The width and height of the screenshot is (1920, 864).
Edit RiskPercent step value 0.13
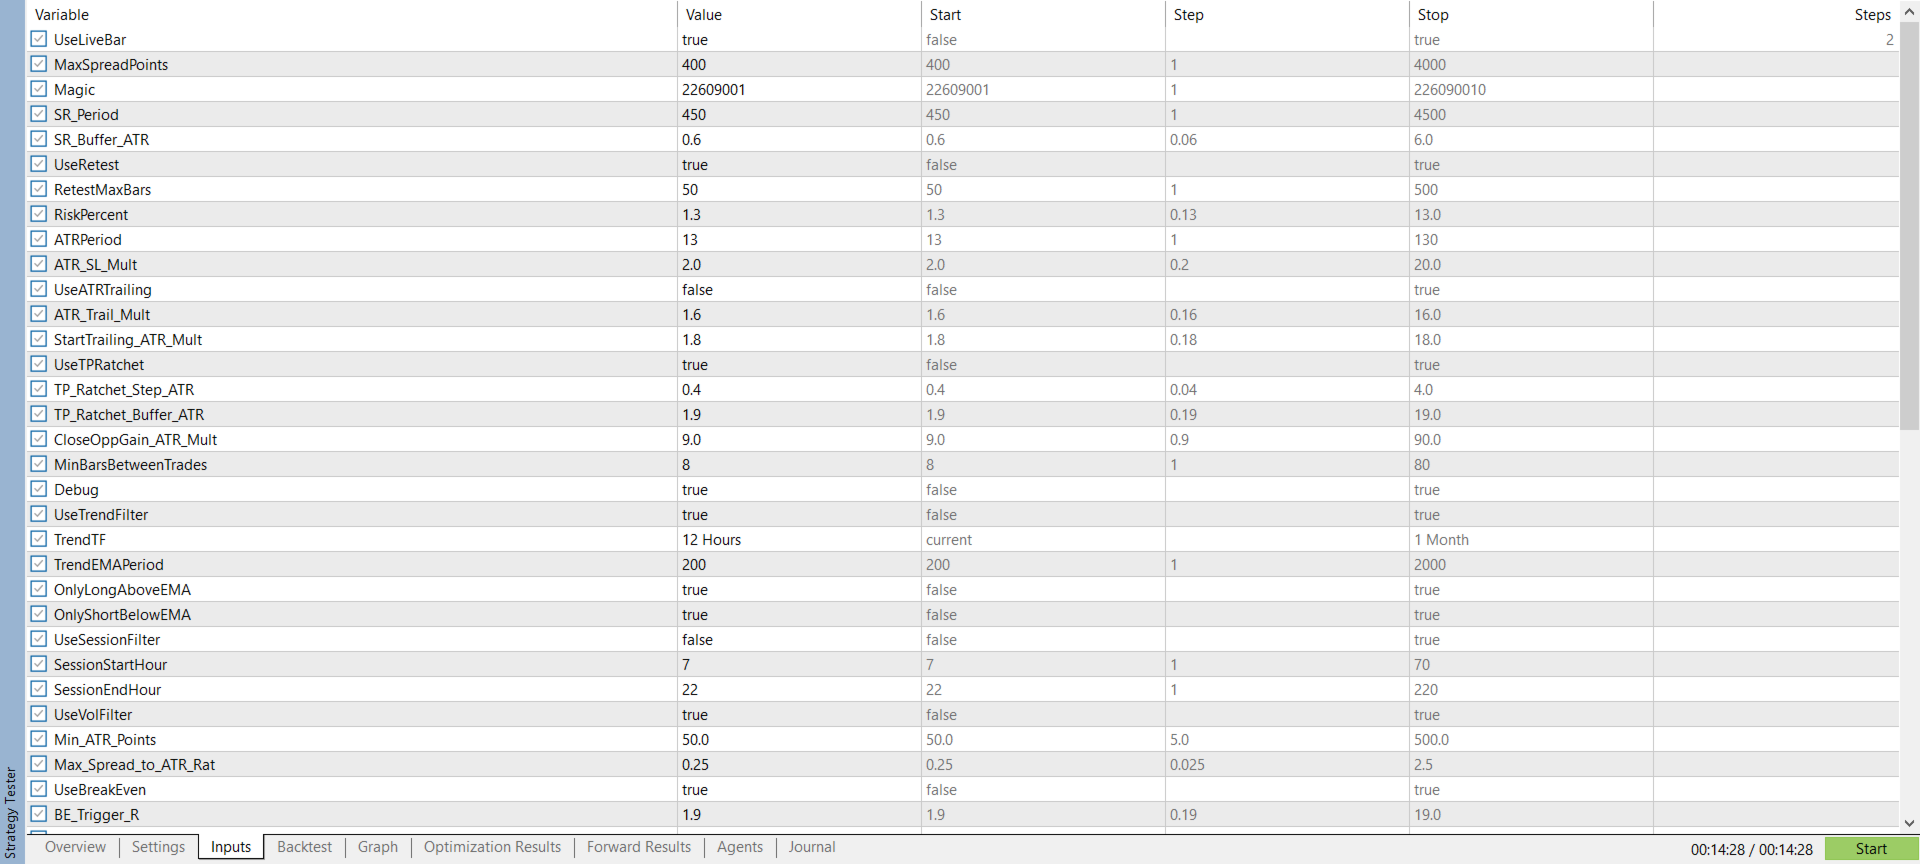1286,214
